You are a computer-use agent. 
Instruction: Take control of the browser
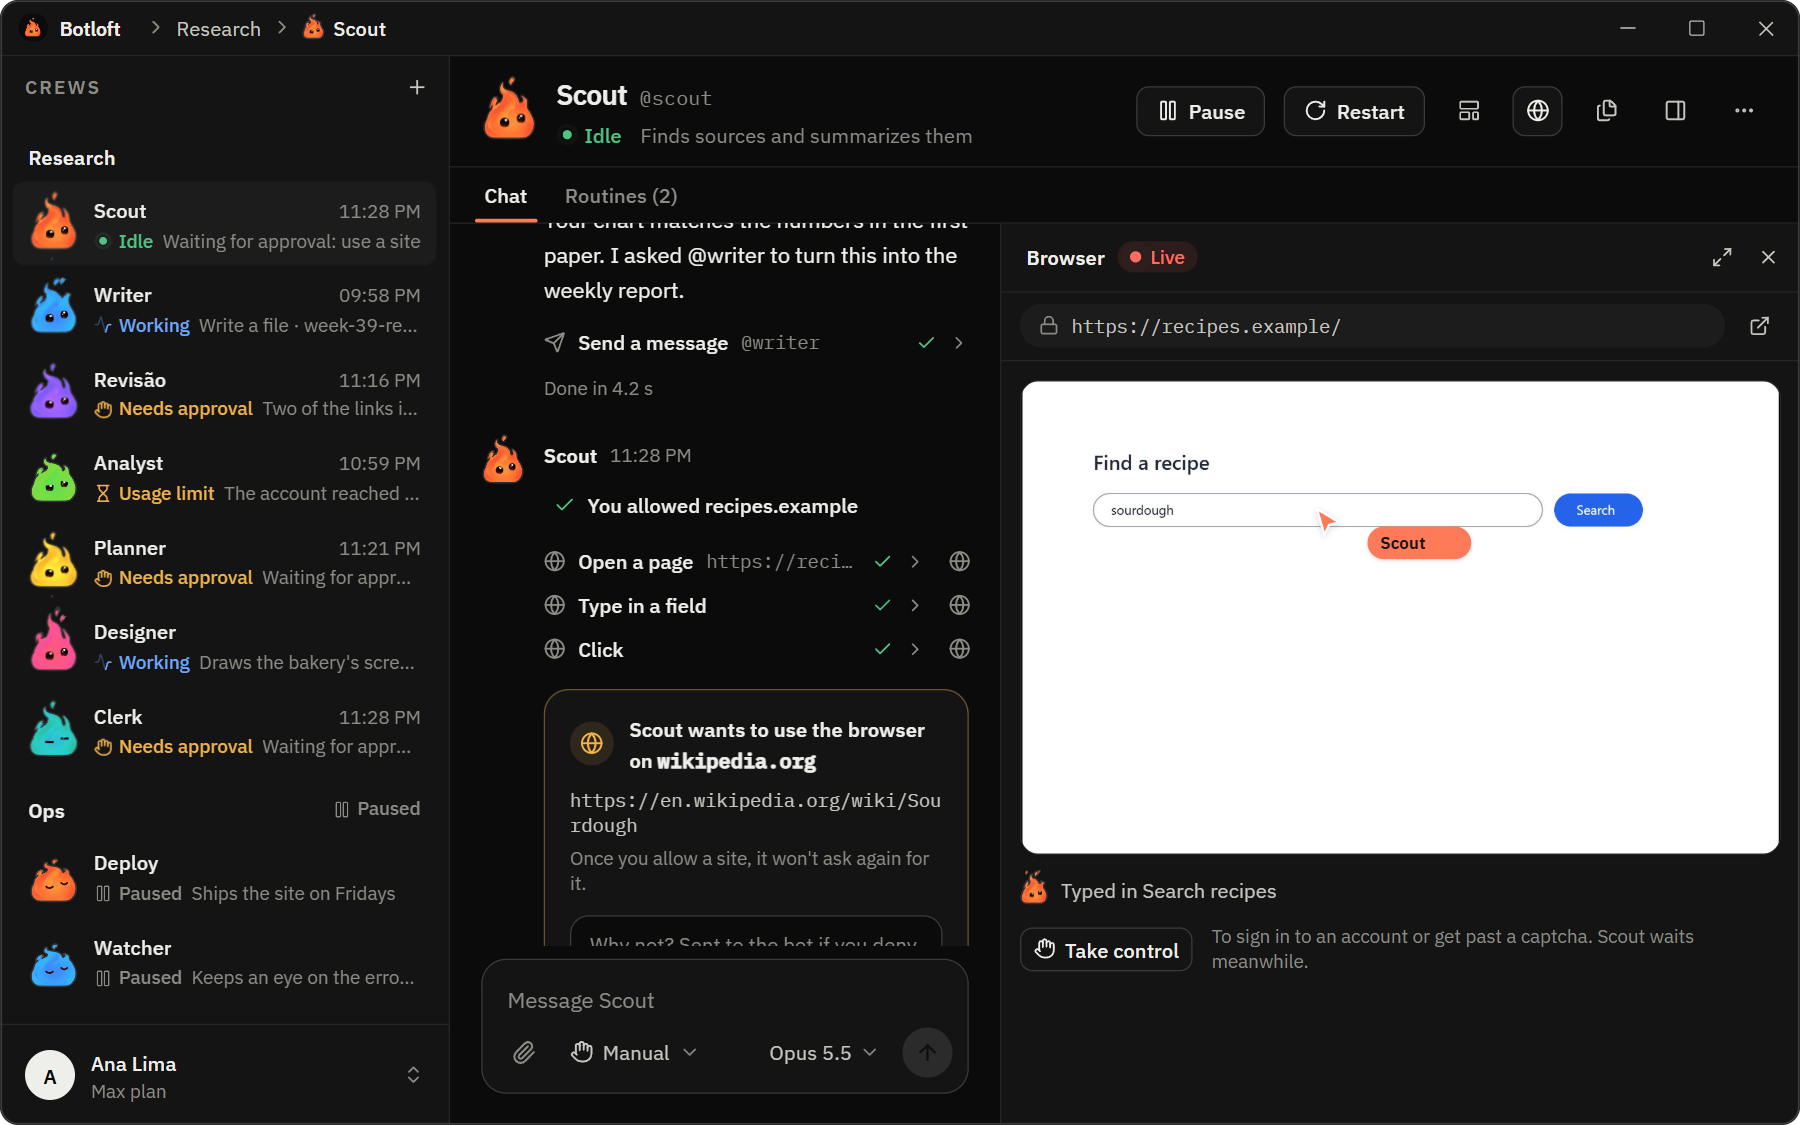point(1106,950)
